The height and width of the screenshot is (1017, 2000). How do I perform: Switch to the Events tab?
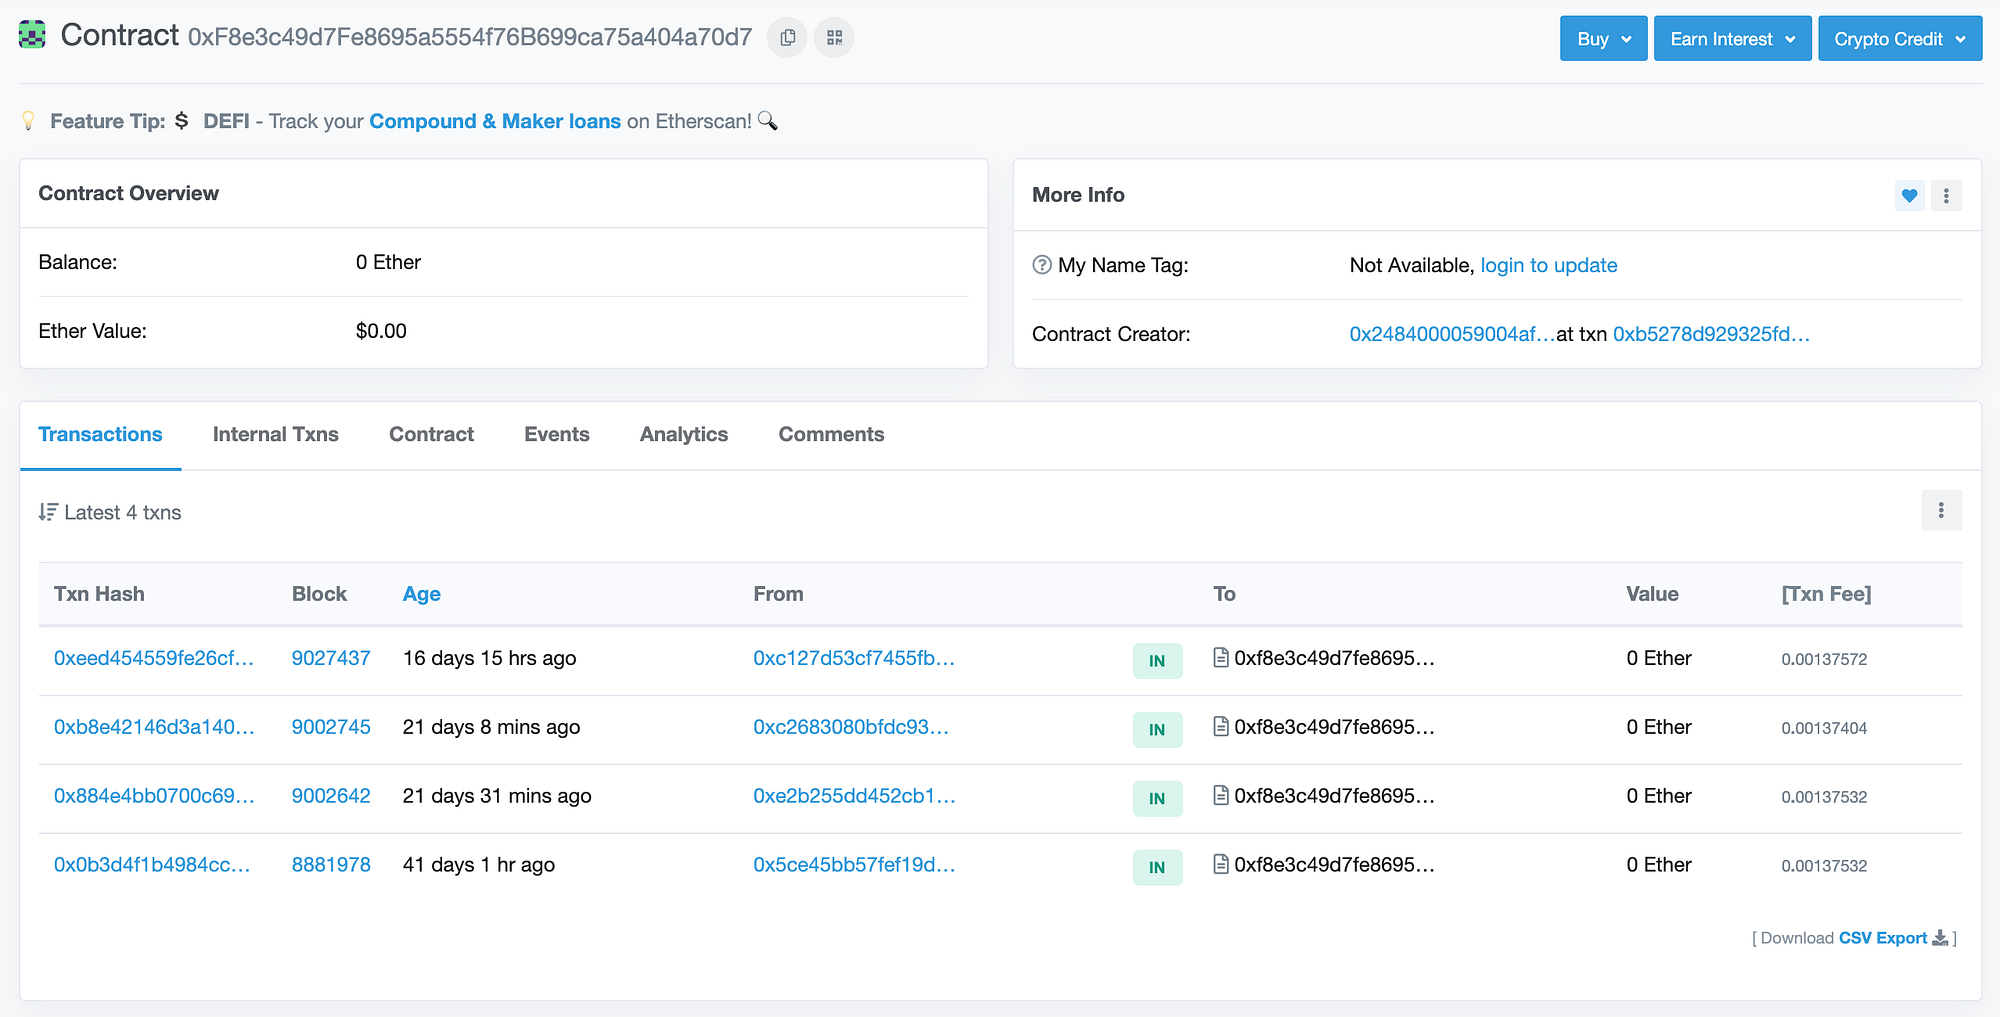pyautogui.click(x=557, y=435)
